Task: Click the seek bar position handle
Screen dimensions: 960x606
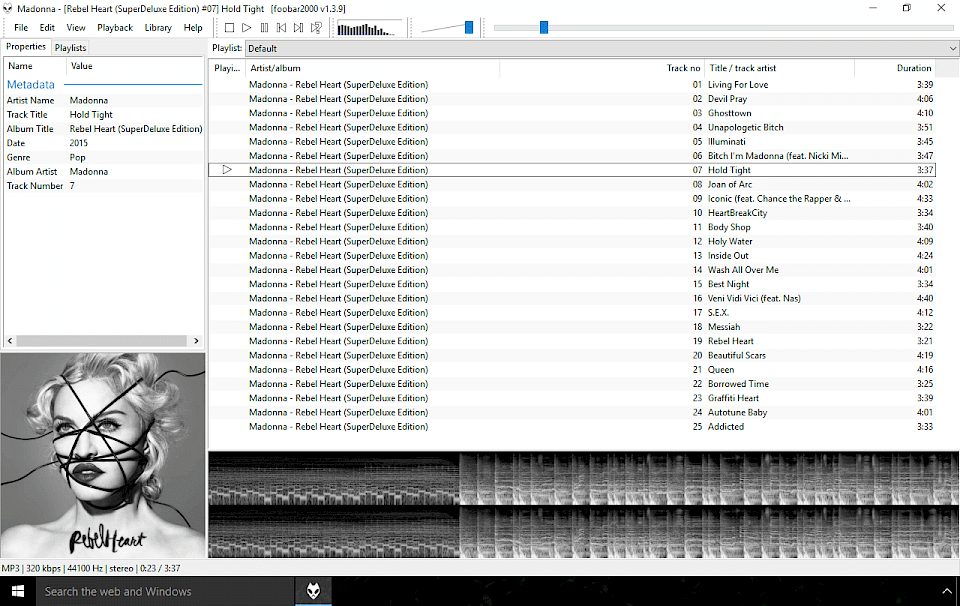Action: (x=544, y=28)
